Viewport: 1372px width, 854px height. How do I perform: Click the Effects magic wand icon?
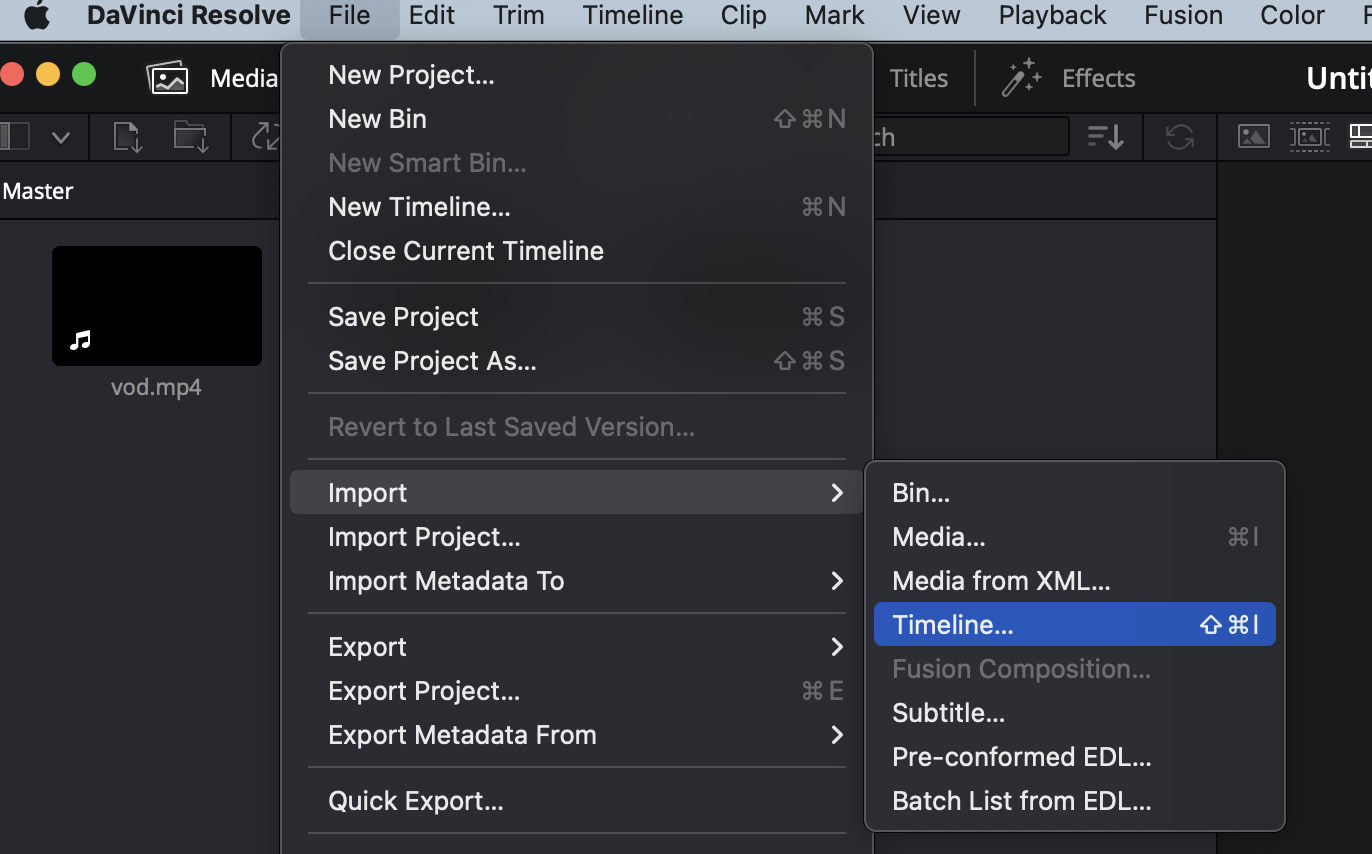1021,78
